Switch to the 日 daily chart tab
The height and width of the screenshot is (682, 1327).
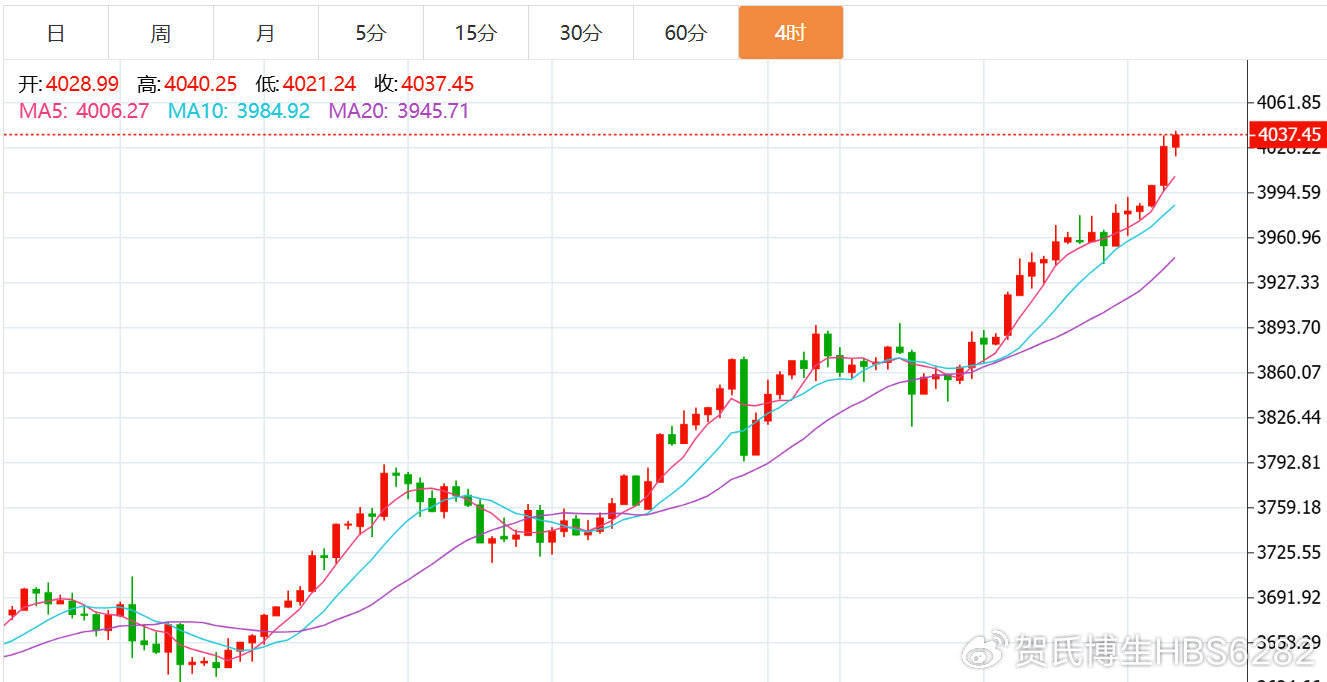point(56,33)
